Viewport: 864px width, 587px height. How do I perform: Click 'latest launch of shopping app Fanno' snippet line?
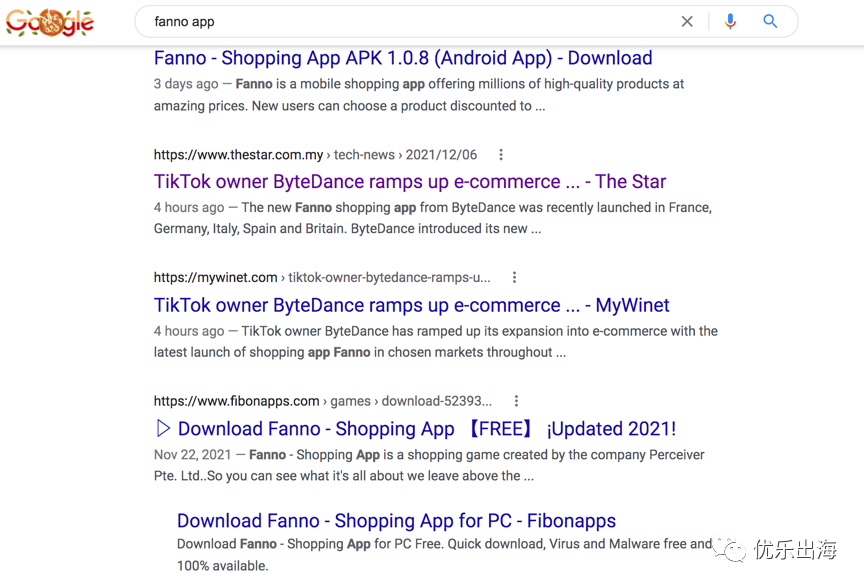[359, 352]
